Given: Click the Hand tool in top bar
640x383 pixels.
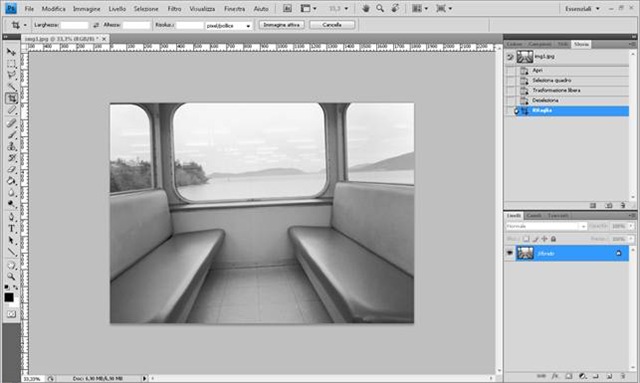Looking at the screenshot, I should click(366, 9).
